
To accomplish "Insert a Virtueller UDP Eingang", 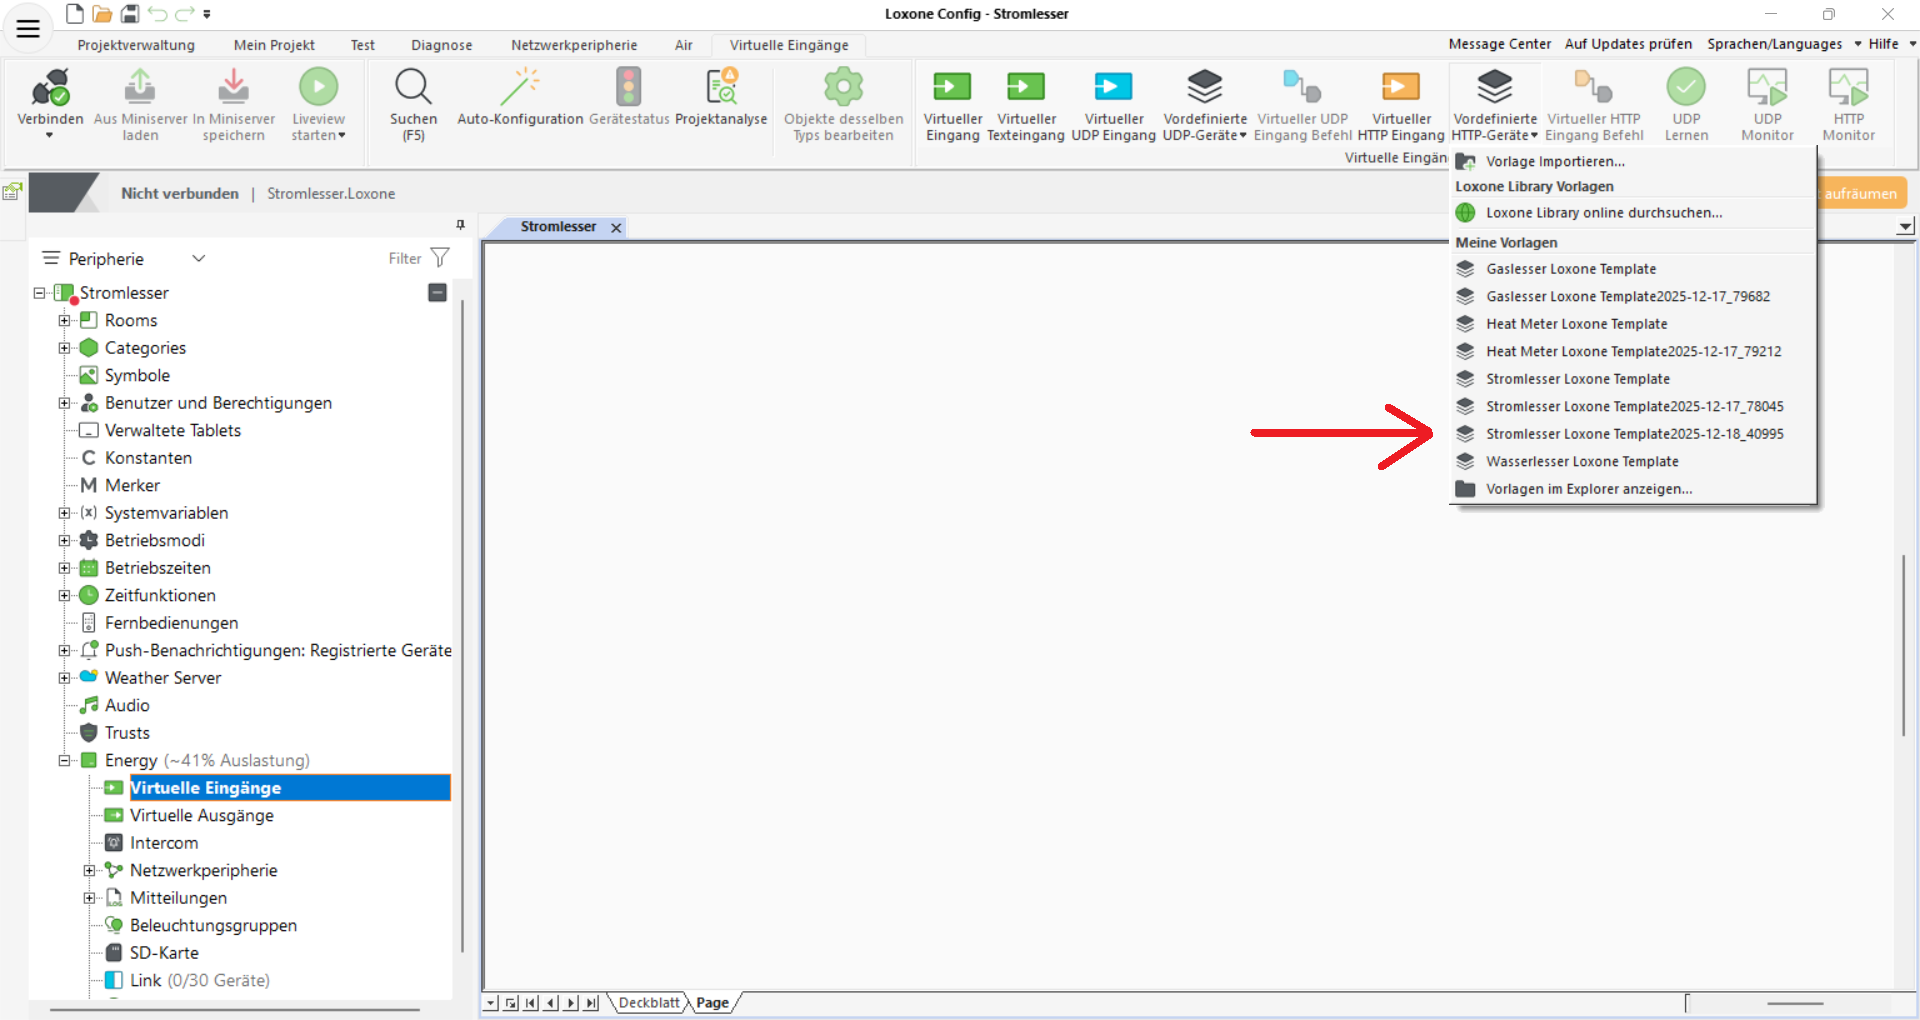I will [x=1113, y=88].
